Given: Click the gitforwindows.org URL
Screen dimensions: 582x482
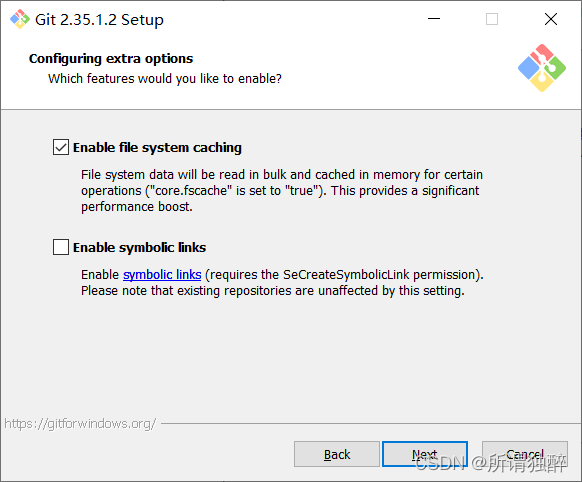Looking at the screenshot, I should point(80,423).
